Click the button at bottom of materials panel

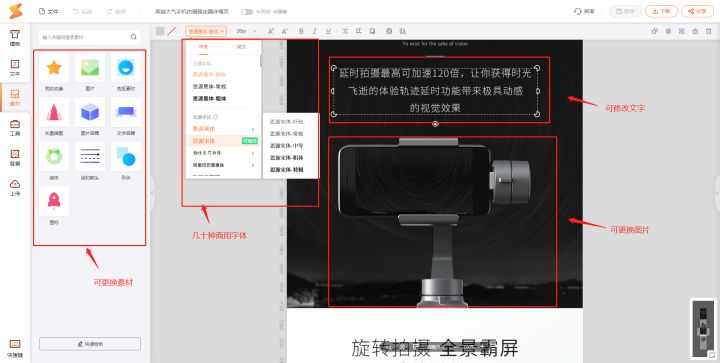(90, 344)
